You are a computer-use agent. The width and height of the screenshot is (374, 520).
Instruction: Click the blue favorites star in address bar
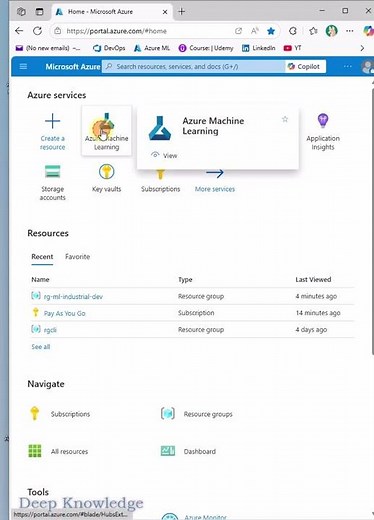(x=271, y=31)
